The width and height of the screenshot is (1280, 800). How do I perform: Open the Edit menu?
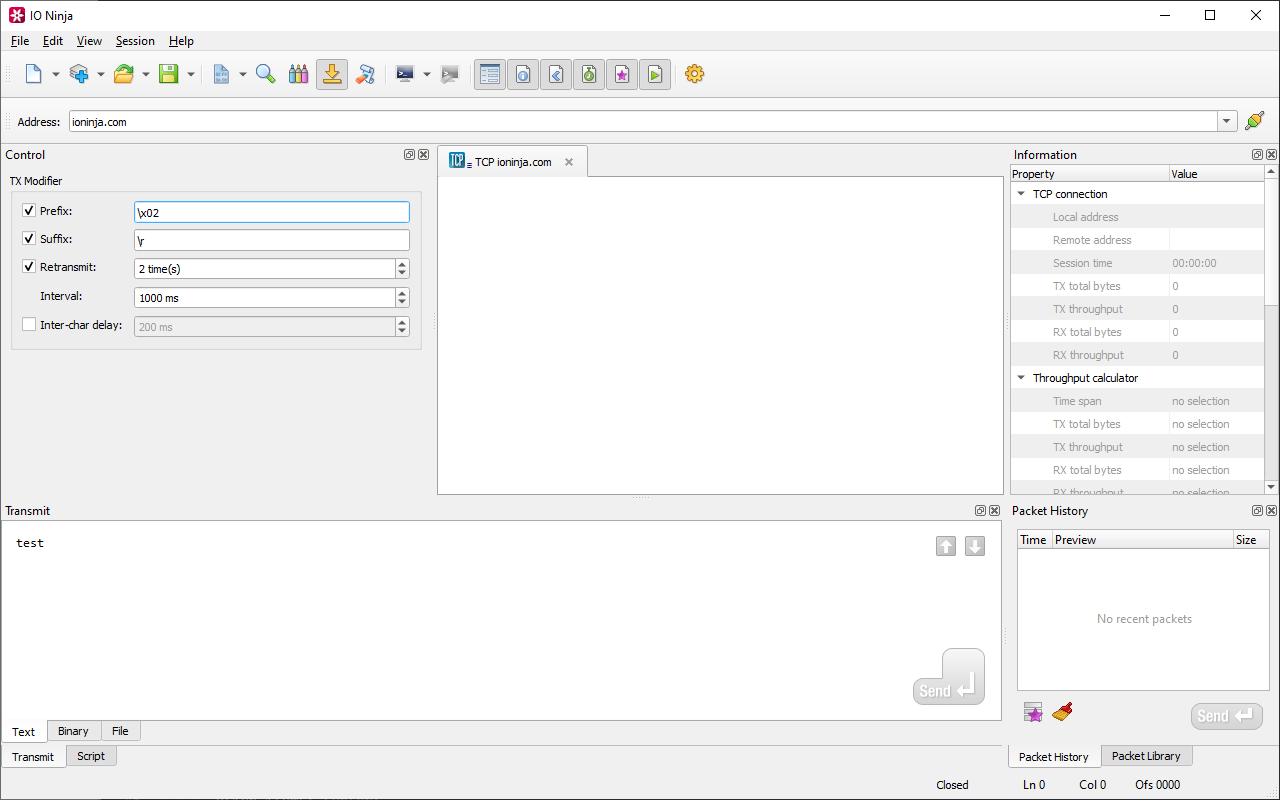click(x=53, y=41)
